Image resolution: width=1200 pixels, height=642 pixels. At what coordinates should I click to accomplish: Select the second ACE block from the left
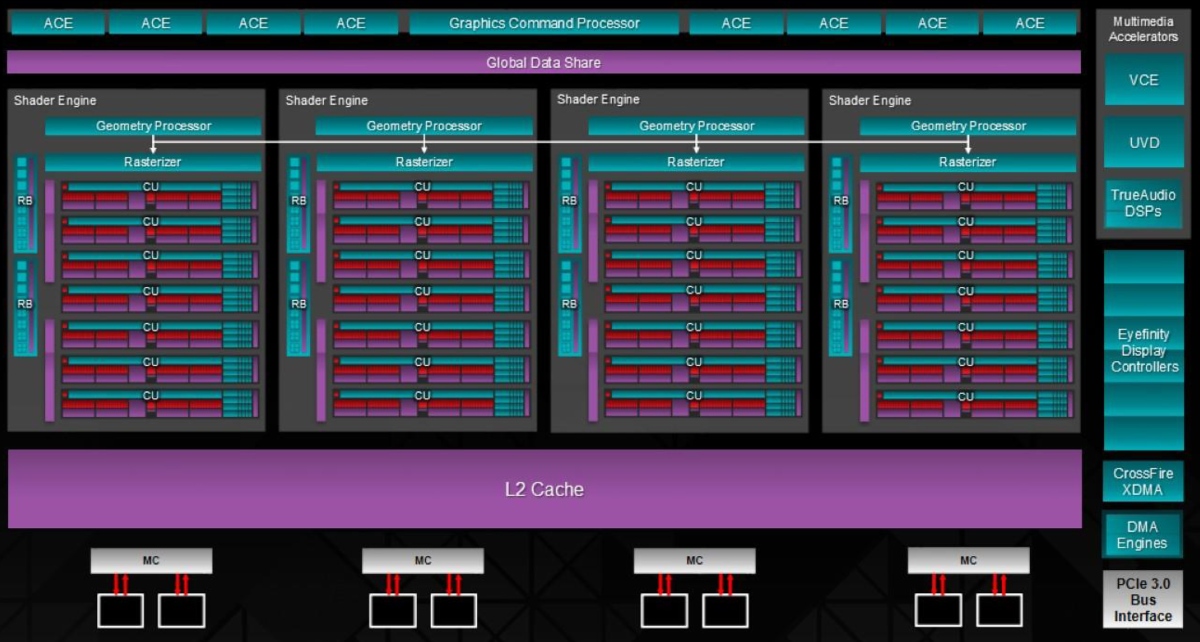point(155,23)
